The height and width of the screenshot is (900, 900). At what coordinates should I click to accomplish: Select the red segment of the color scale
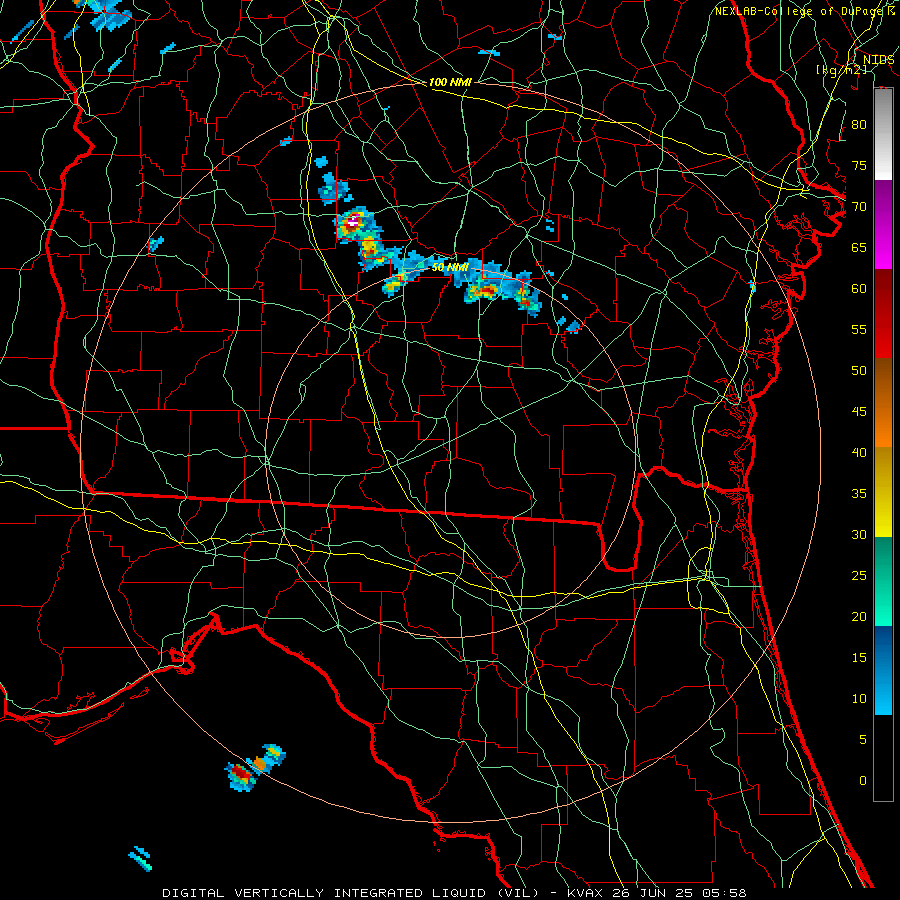[x=883, y=313]
